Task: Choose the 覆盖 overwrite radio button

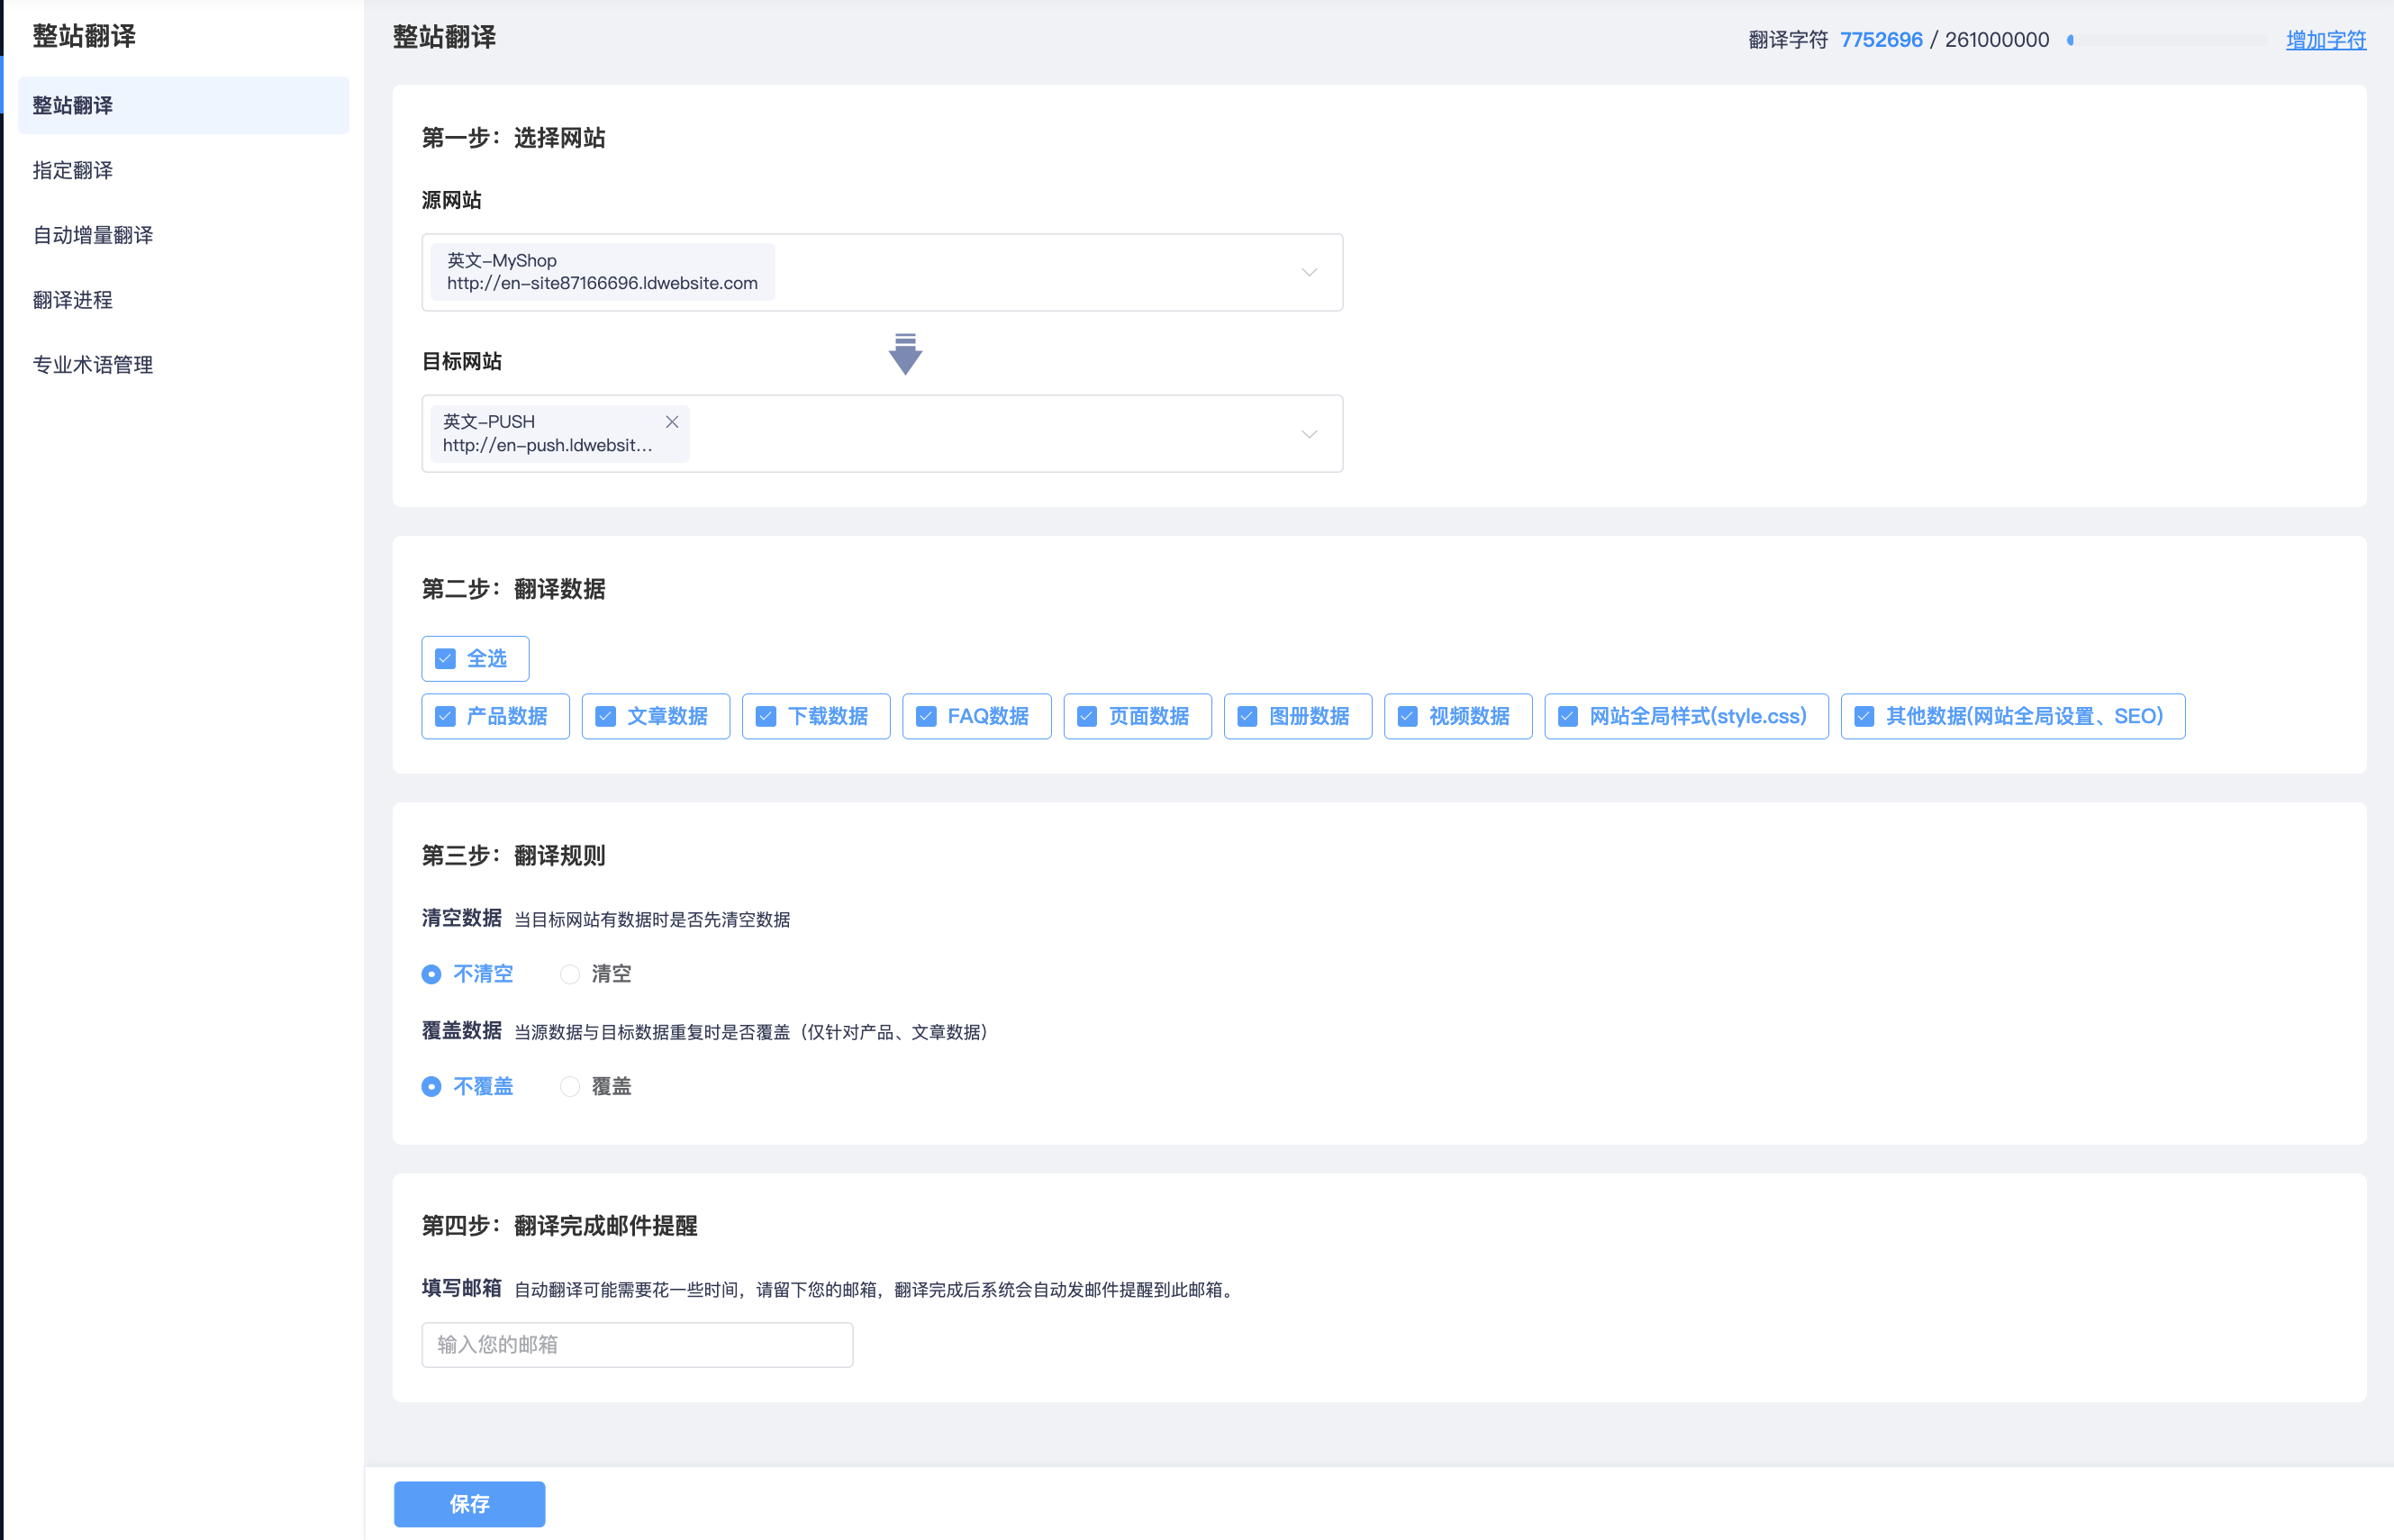Action: (570, 1087)
